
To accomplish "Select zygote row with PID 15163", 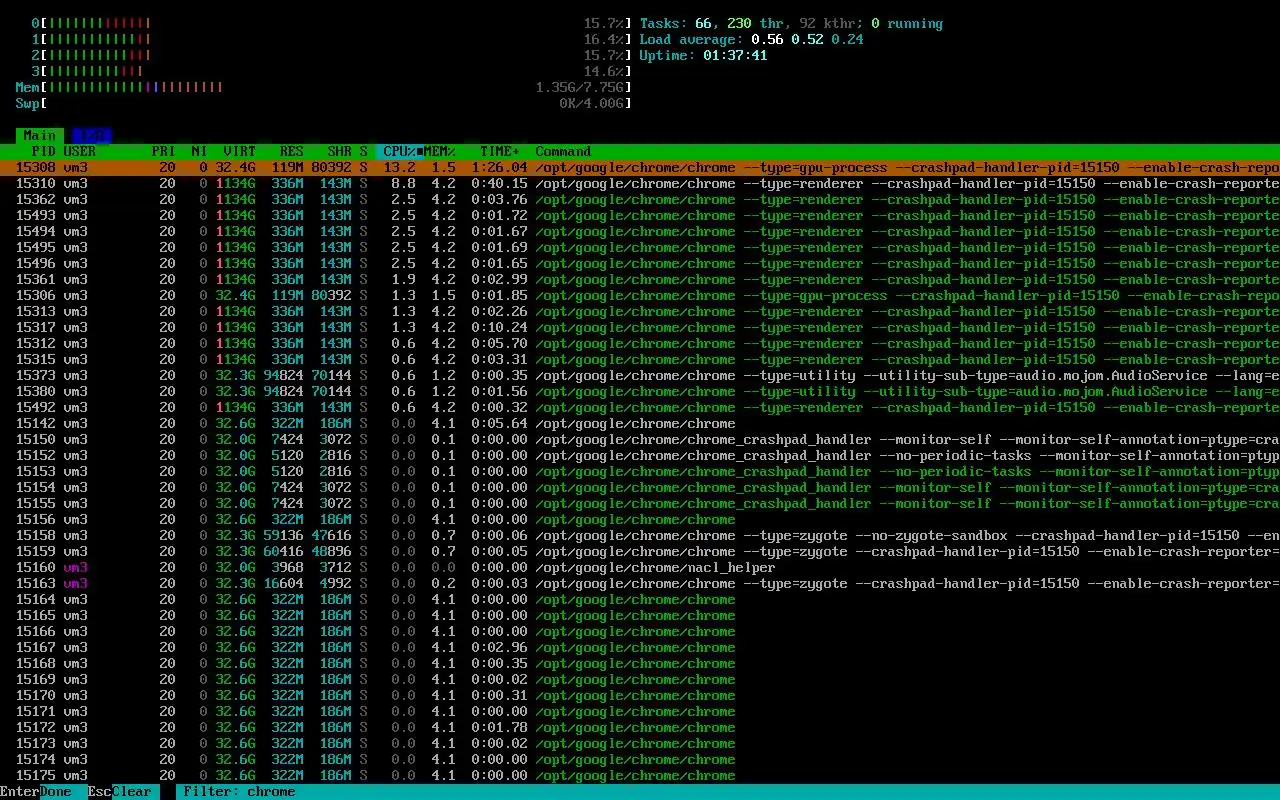I will pos(640,583).
